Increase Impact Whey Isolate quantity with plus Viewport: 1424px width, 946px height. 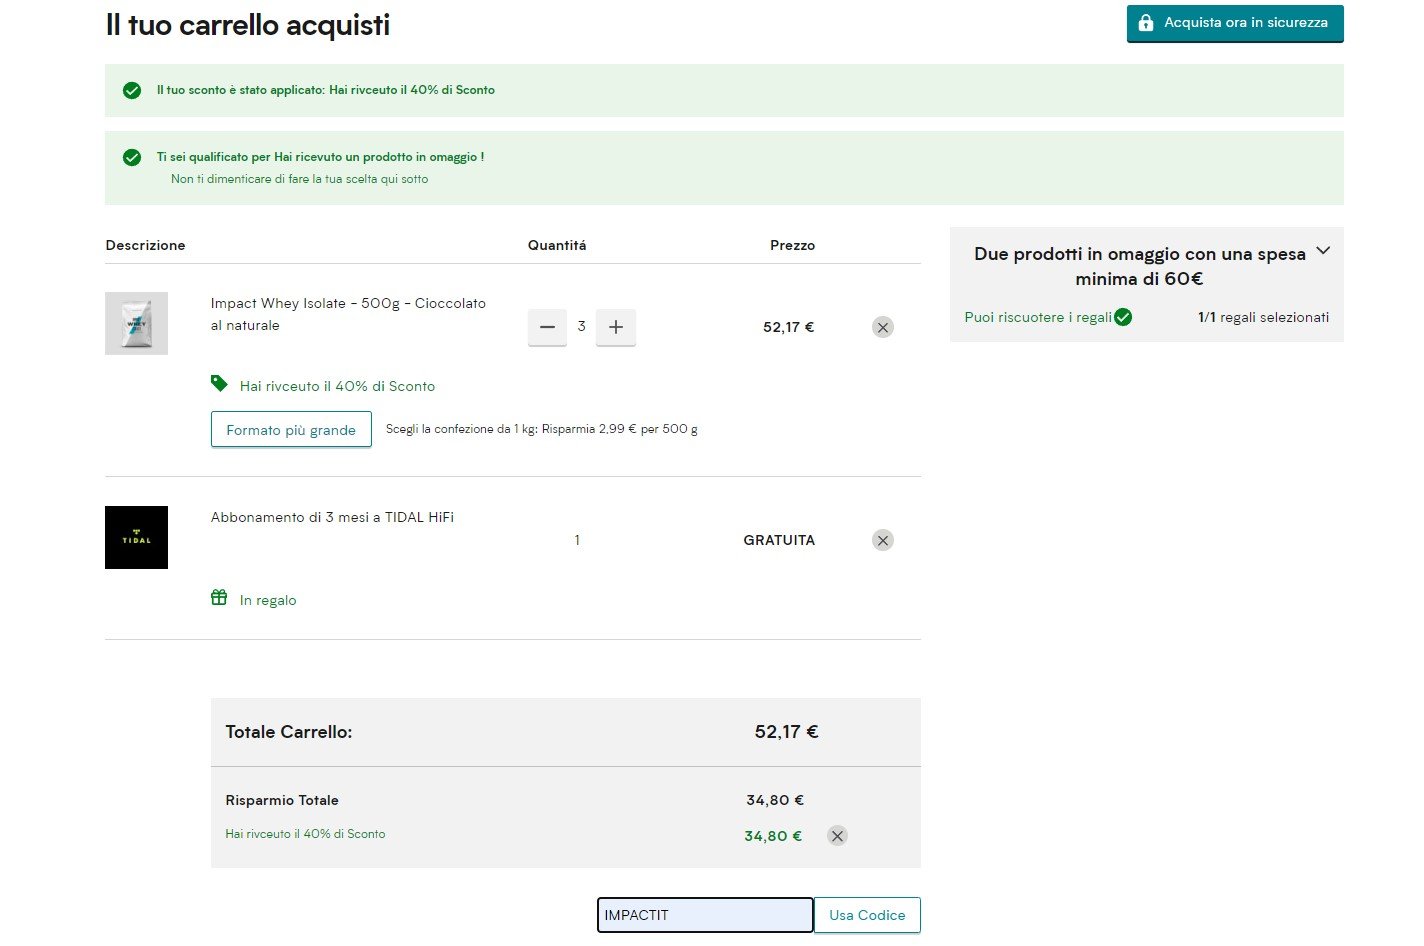(x=616, y=327)
